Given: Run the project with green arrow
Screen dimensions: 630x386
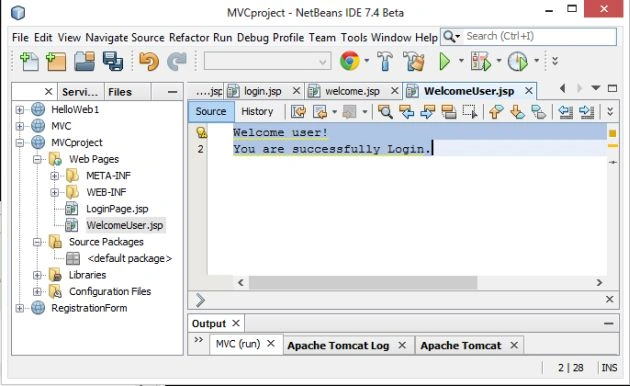Looking at the screenshot, I should tap(444, 61).
